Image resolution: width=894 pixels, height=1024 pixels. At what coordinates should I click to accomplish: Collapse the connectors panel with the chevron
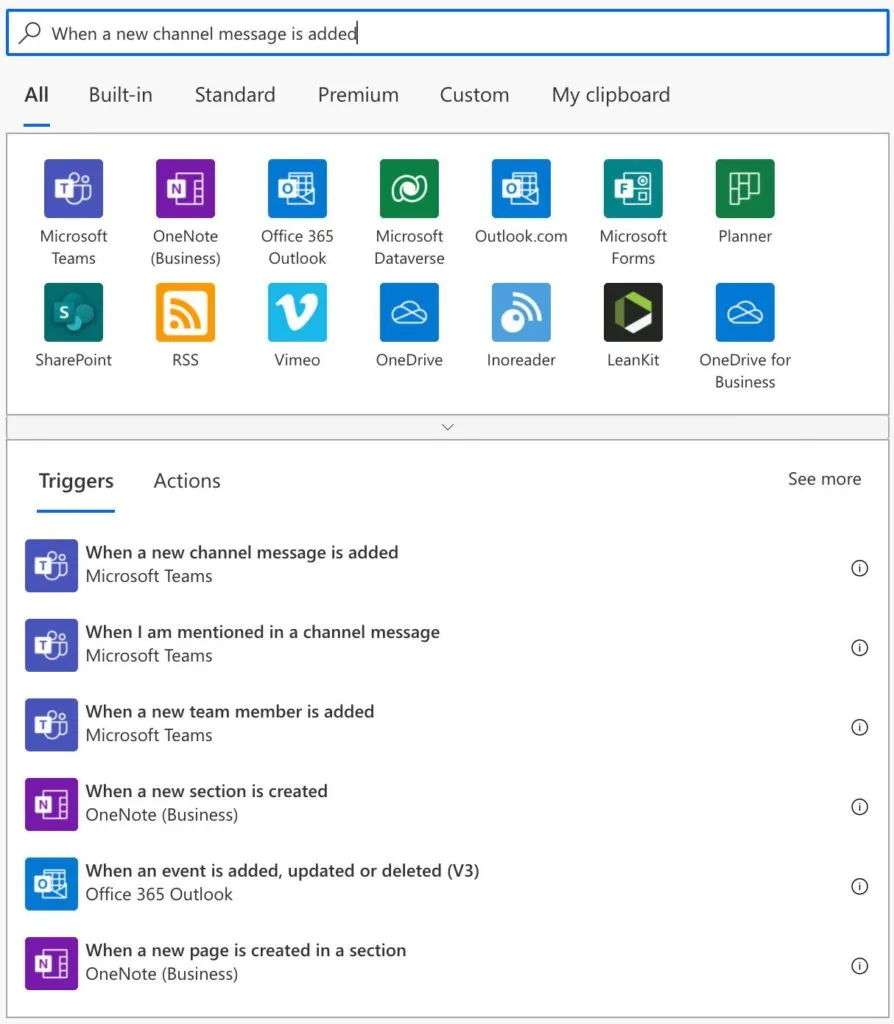pos(447,427)
